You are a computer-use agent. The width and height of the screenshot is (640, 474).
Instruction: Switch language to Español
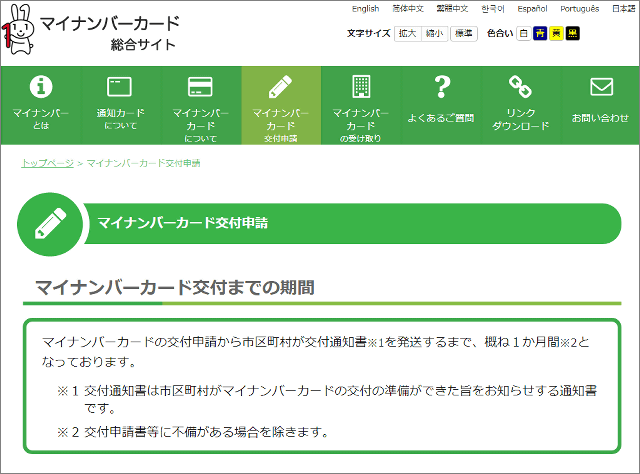pyautogui.click(x=532, y=9)
